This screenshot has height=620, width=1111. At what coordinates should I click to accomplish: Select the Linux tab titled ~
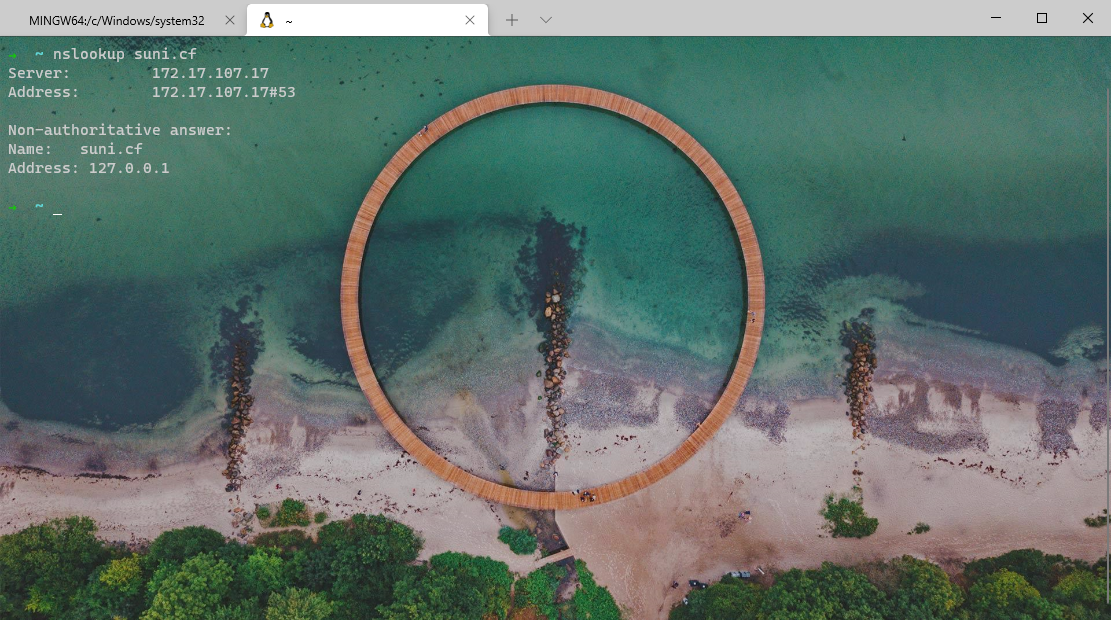click(x=367, y=21)
